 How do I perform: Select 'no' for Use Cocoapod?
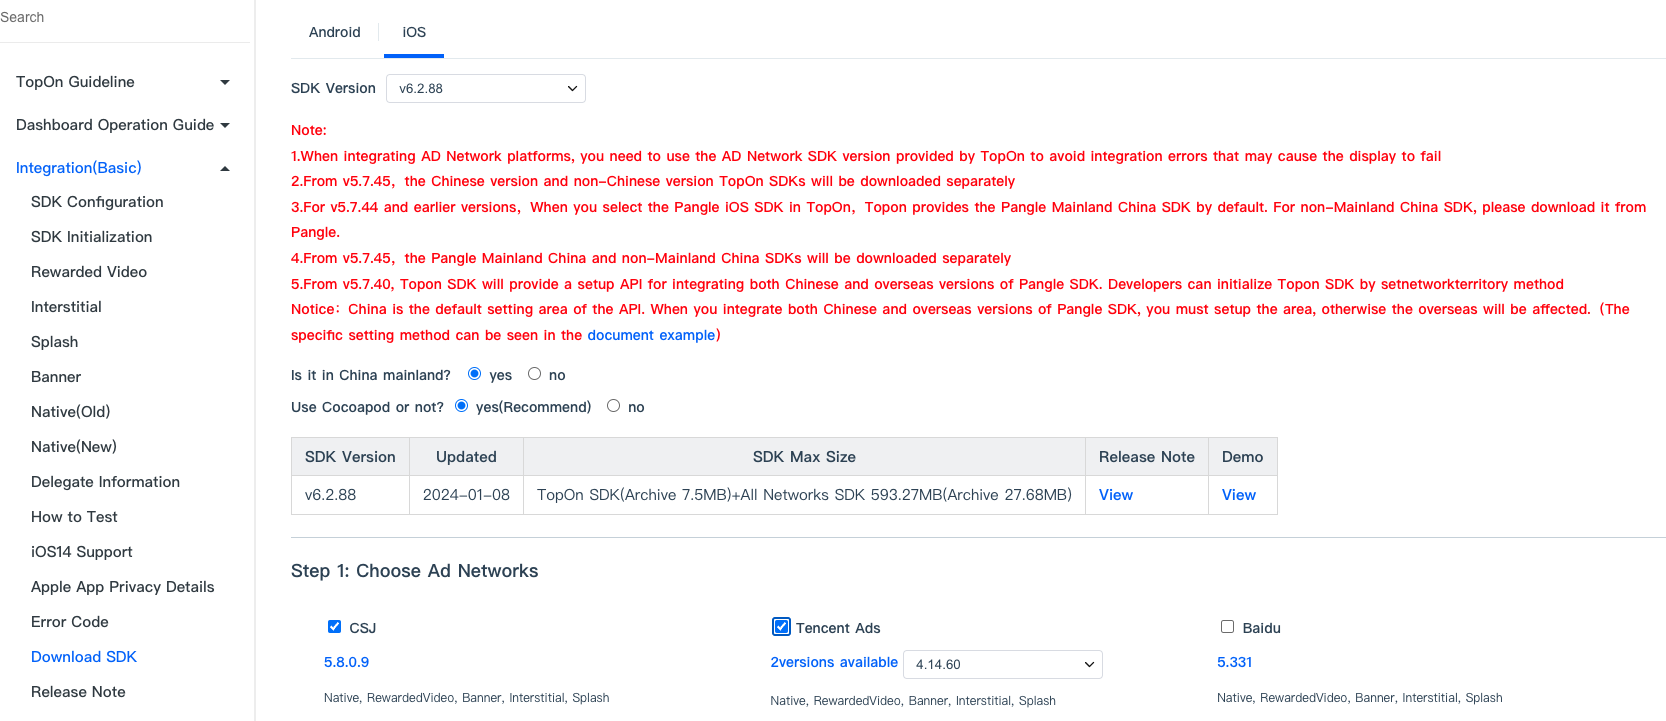click(613, 406)
